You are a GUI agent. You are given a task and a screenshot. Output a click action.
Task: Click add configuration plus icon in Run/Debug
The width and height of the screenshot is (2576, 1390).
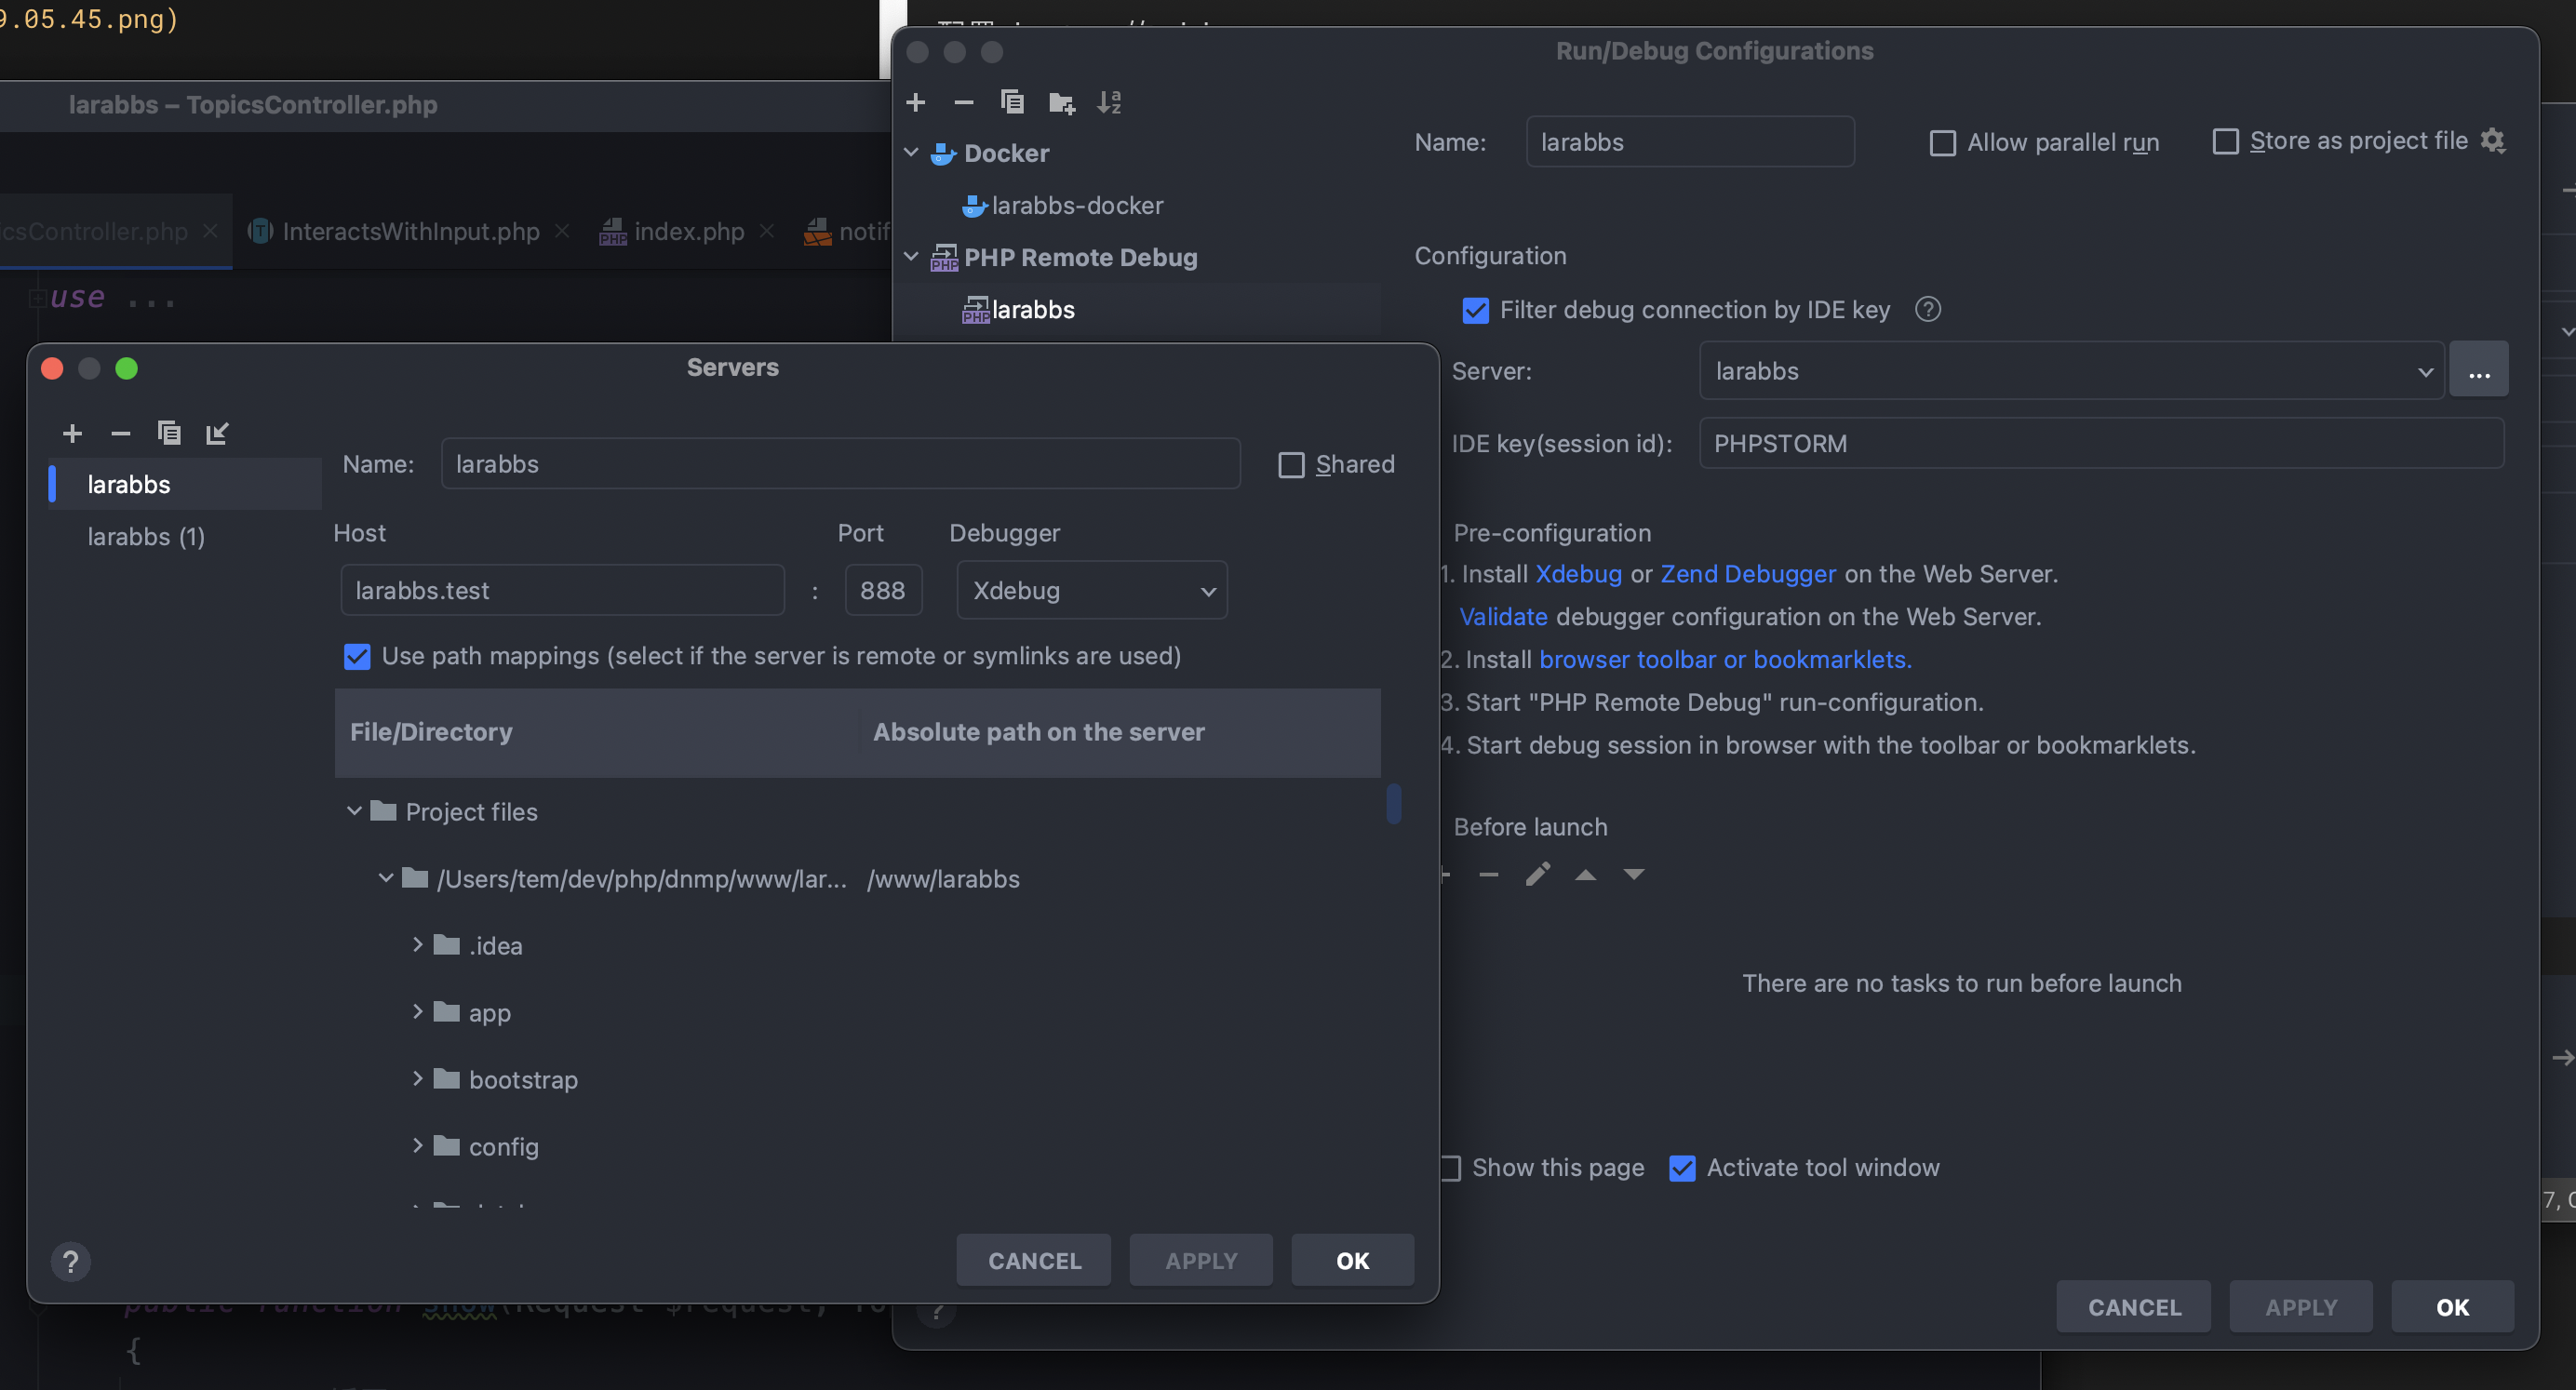point(915,102)
